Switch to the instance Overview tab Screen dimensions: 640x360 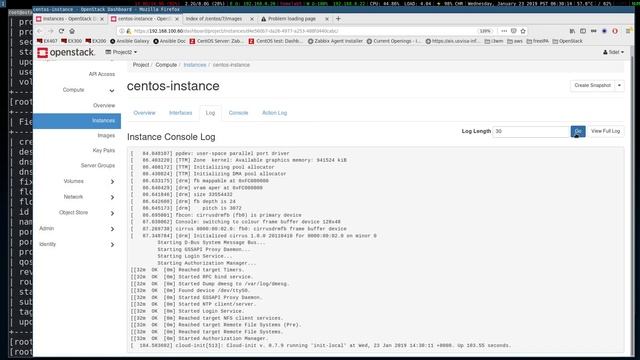(144, 113)
